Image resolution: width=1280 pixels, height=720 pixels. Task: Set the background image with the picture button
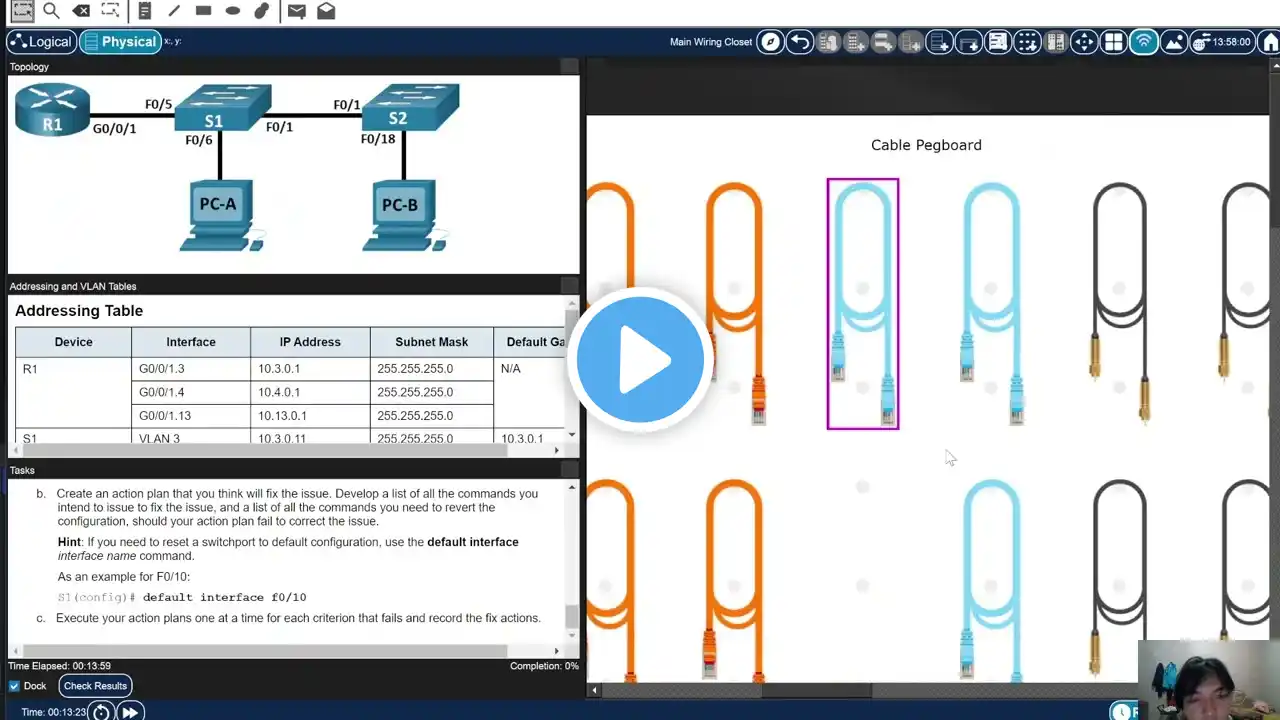(1174, 42)
